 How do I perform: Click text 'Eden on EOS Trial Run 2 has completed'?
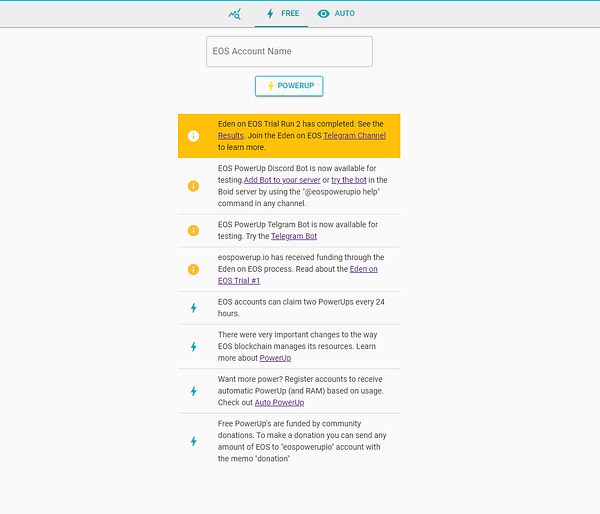(286, 124)
